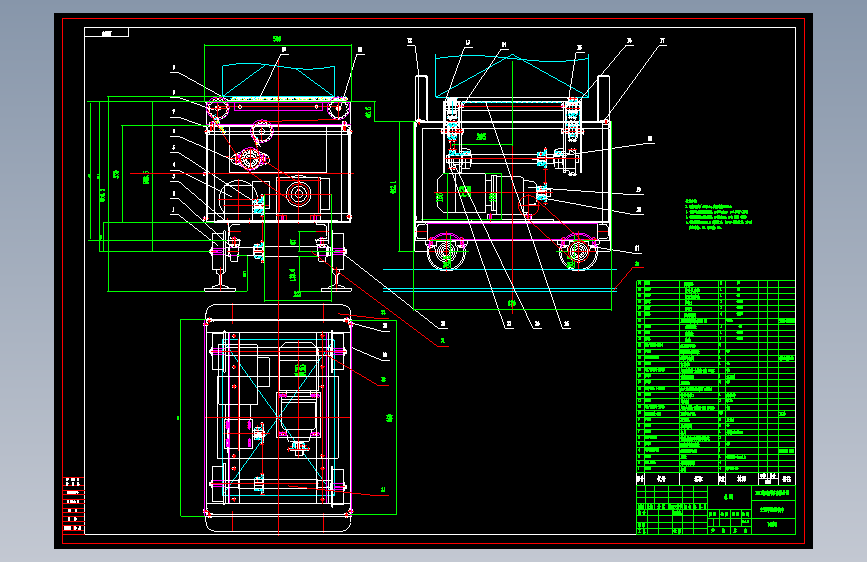The width and height of the screenshot is (867, 562).
Task: Click the small label box at the sheet's top-left corner
Action: pyautogui.click(x=107, y=33)
